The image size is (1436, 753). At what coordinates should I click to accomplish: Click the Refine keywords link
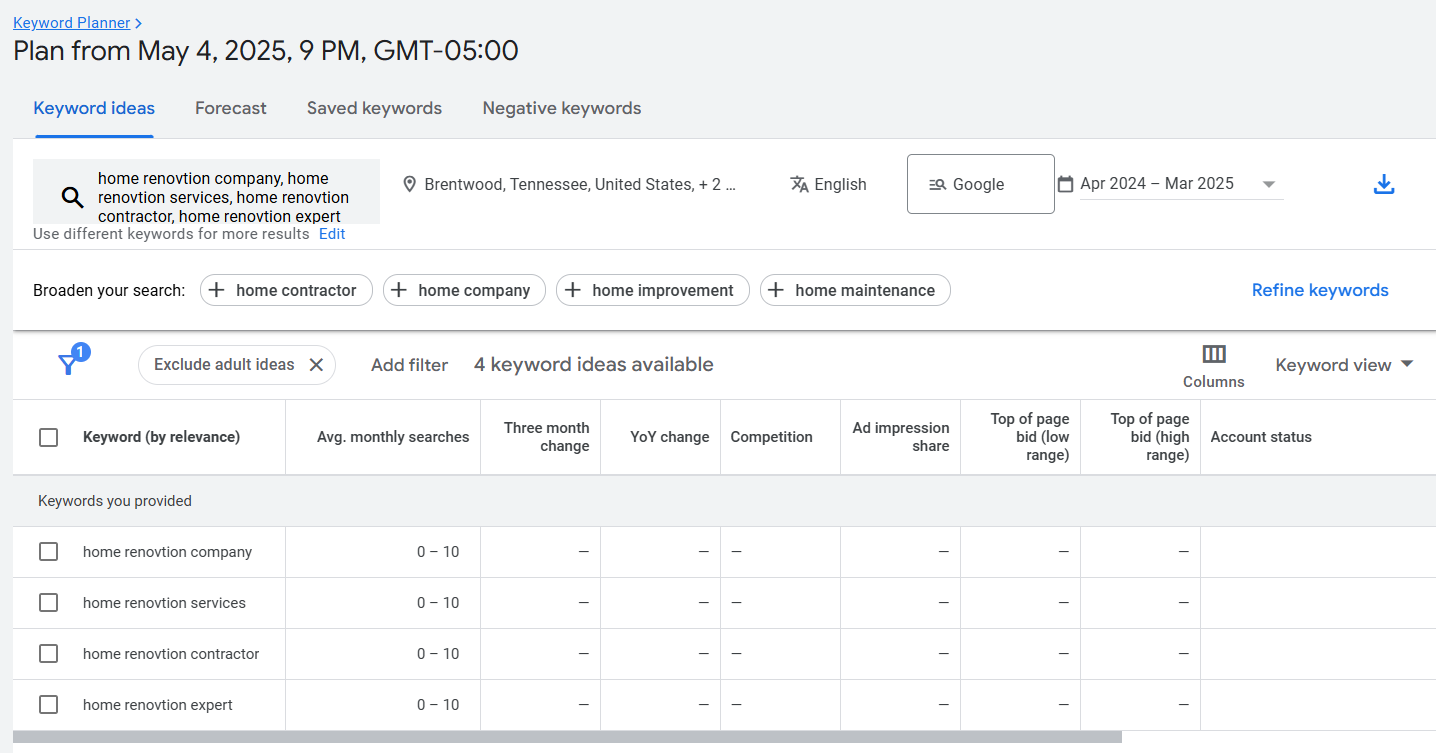(x=1320, y=290)
